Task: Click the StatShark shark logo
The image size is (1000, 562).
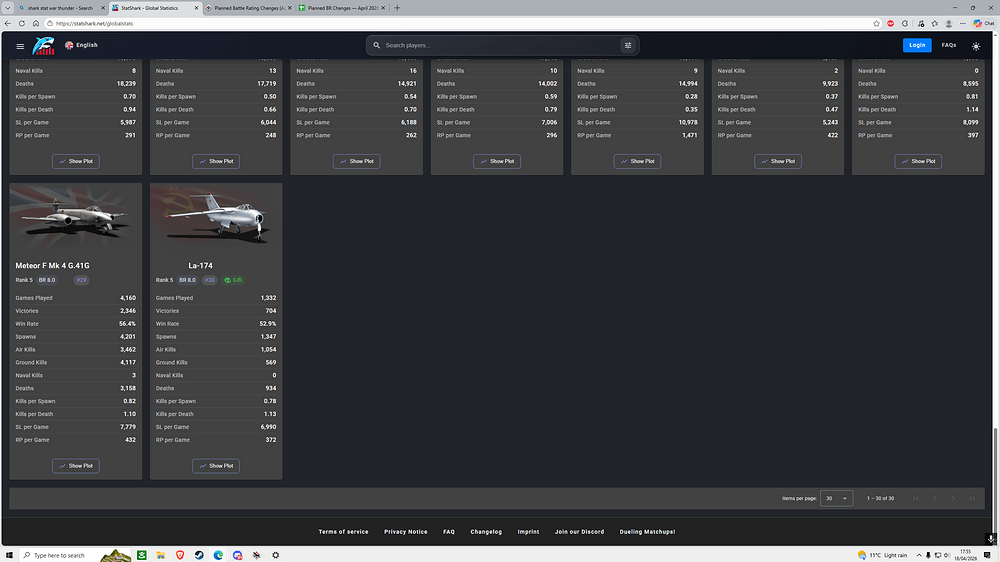Action: point(43,45)
